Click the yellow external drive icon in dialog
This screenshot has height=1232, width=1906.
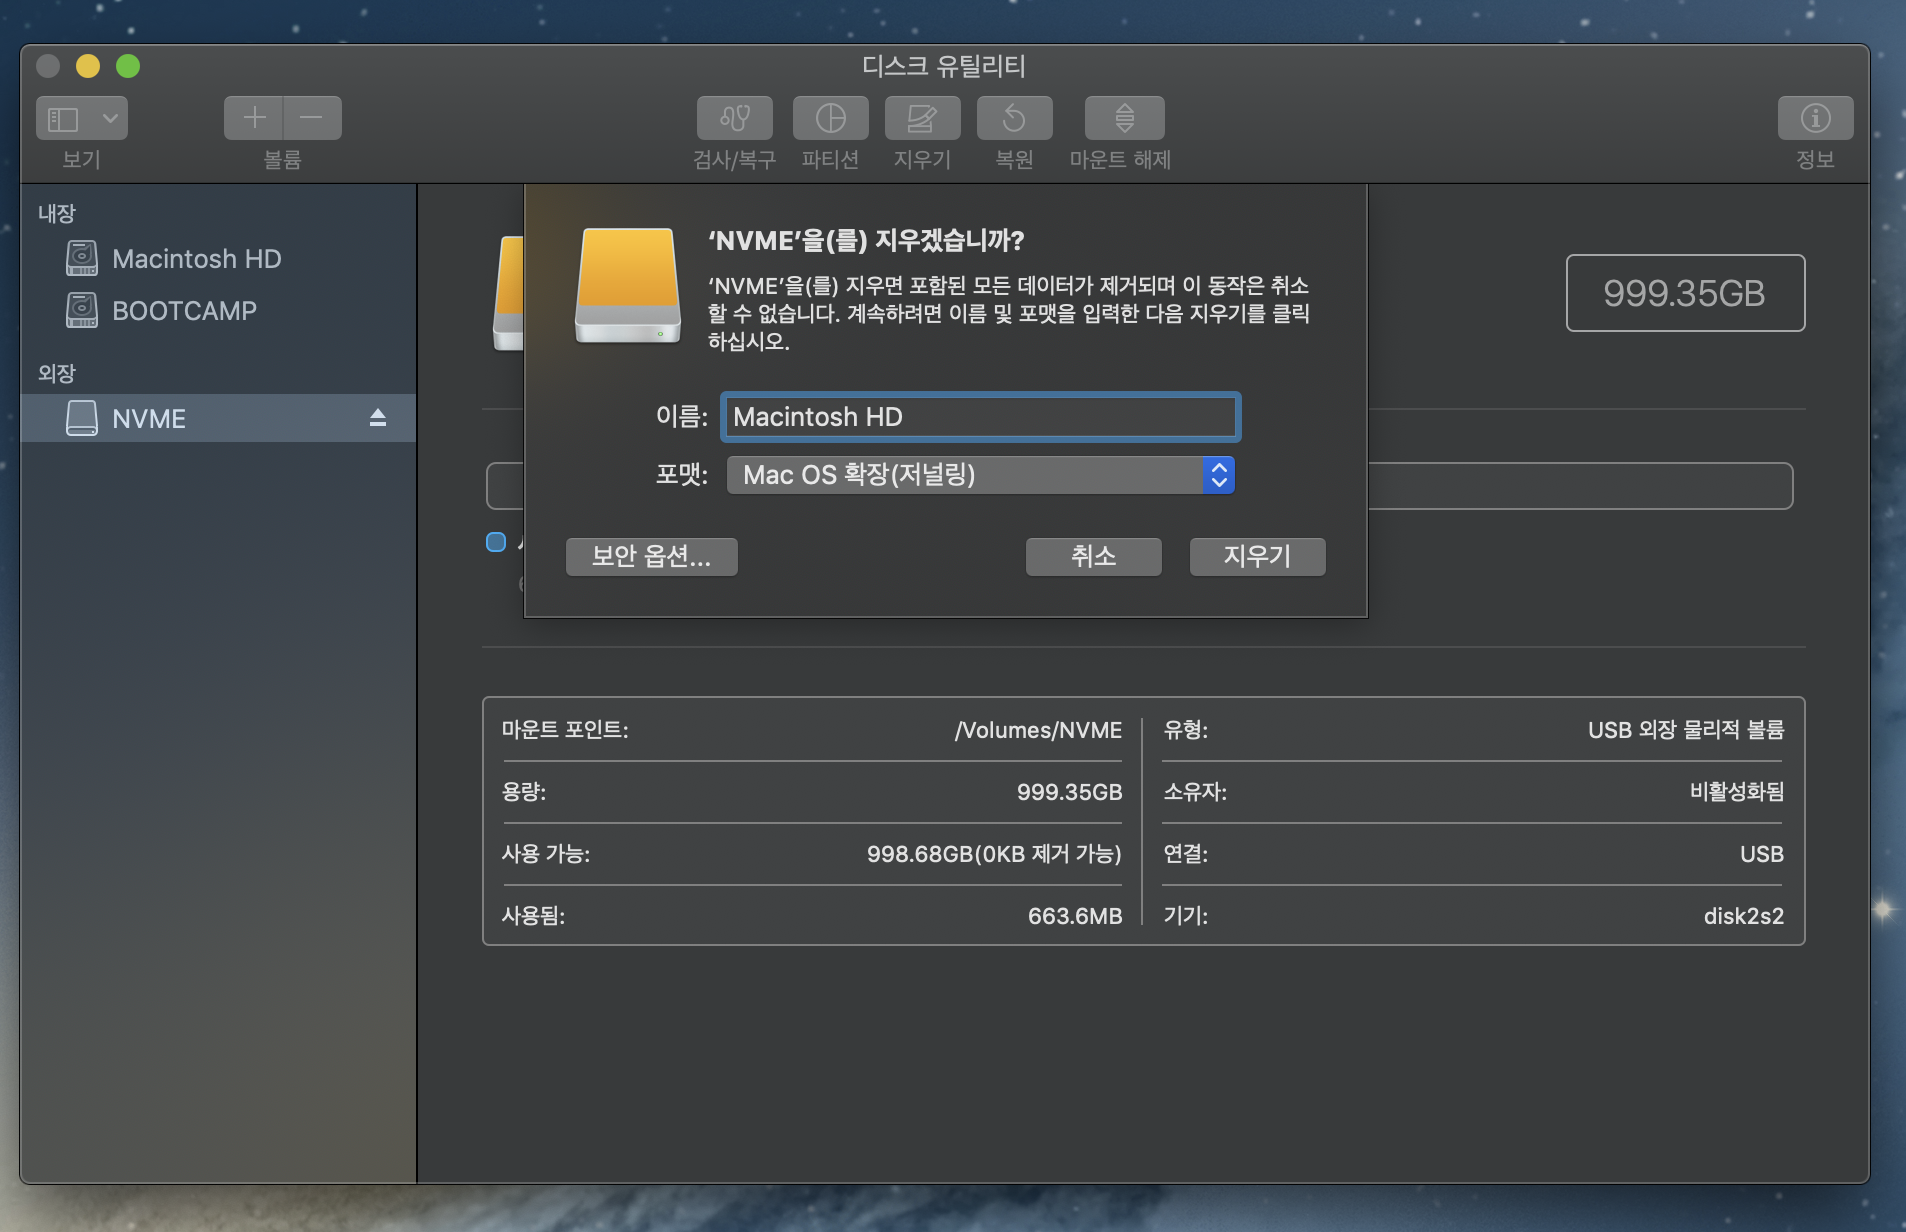(x=628, y=285)
